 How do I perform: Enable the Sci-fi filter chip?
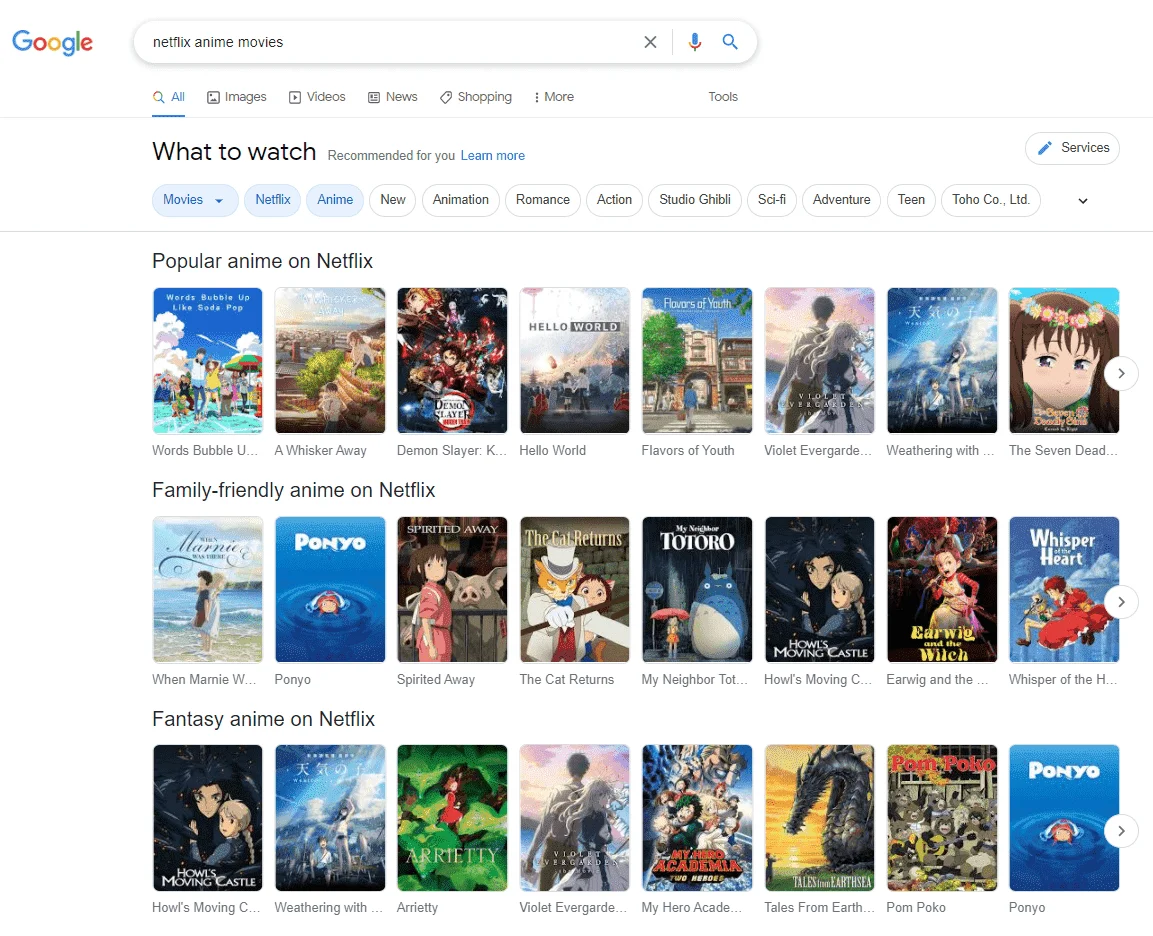click(x=772, y=200)
